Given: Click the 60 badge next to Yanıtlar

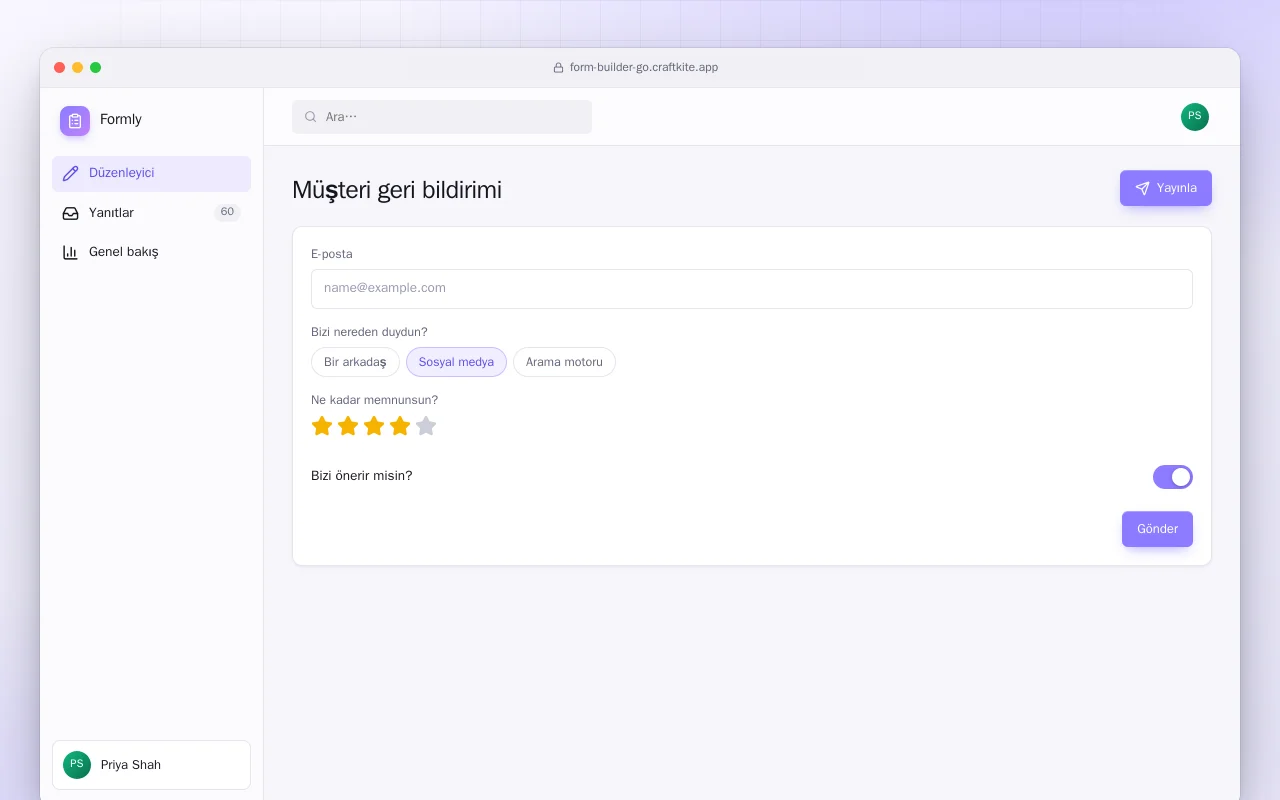Looking at the screenshot, I should (227, 212).
